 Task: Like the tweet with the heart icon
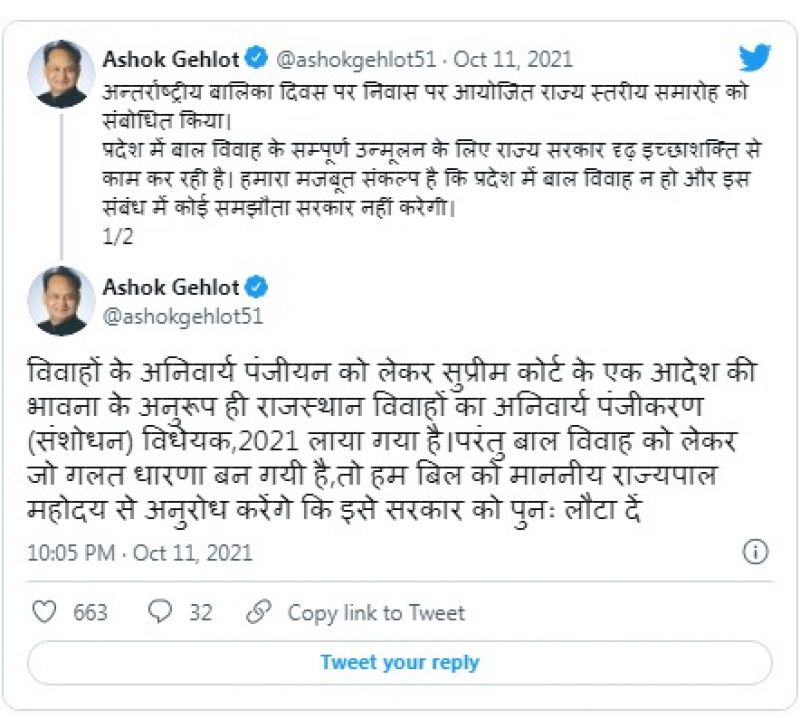(x=45, y=611)
